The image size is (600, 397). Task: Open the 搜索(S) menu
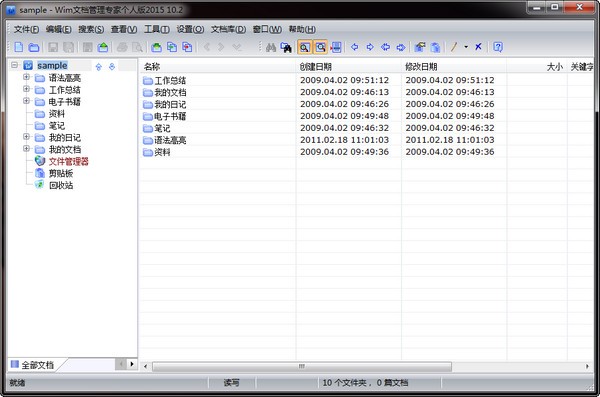tap(91, 29)
